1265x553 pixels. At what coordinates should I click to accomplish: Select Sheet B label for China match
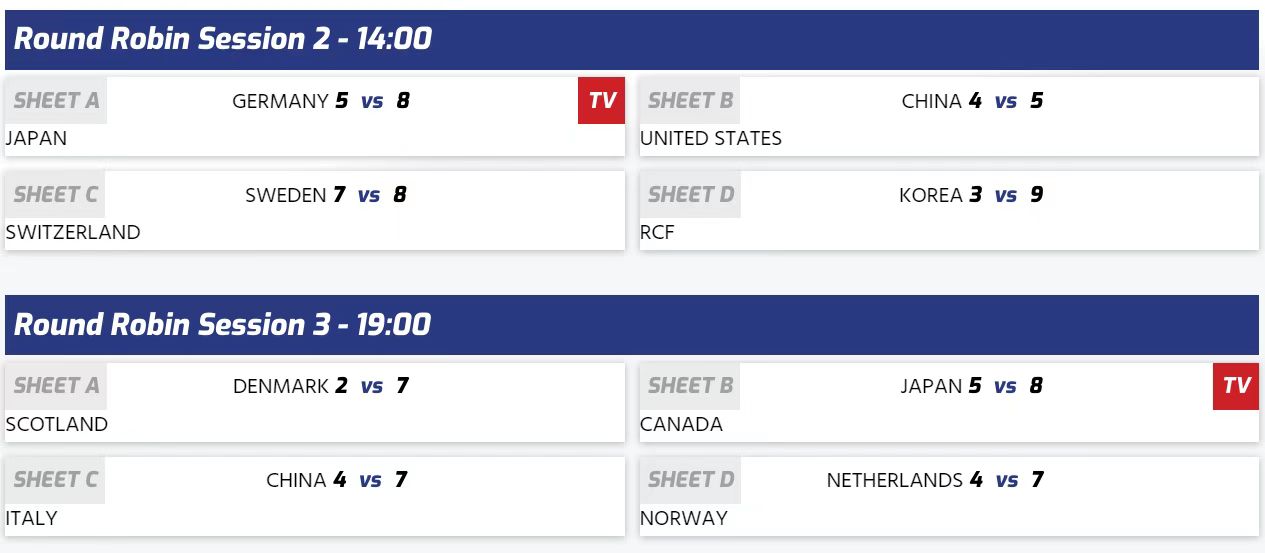click(x=690, y=101)
